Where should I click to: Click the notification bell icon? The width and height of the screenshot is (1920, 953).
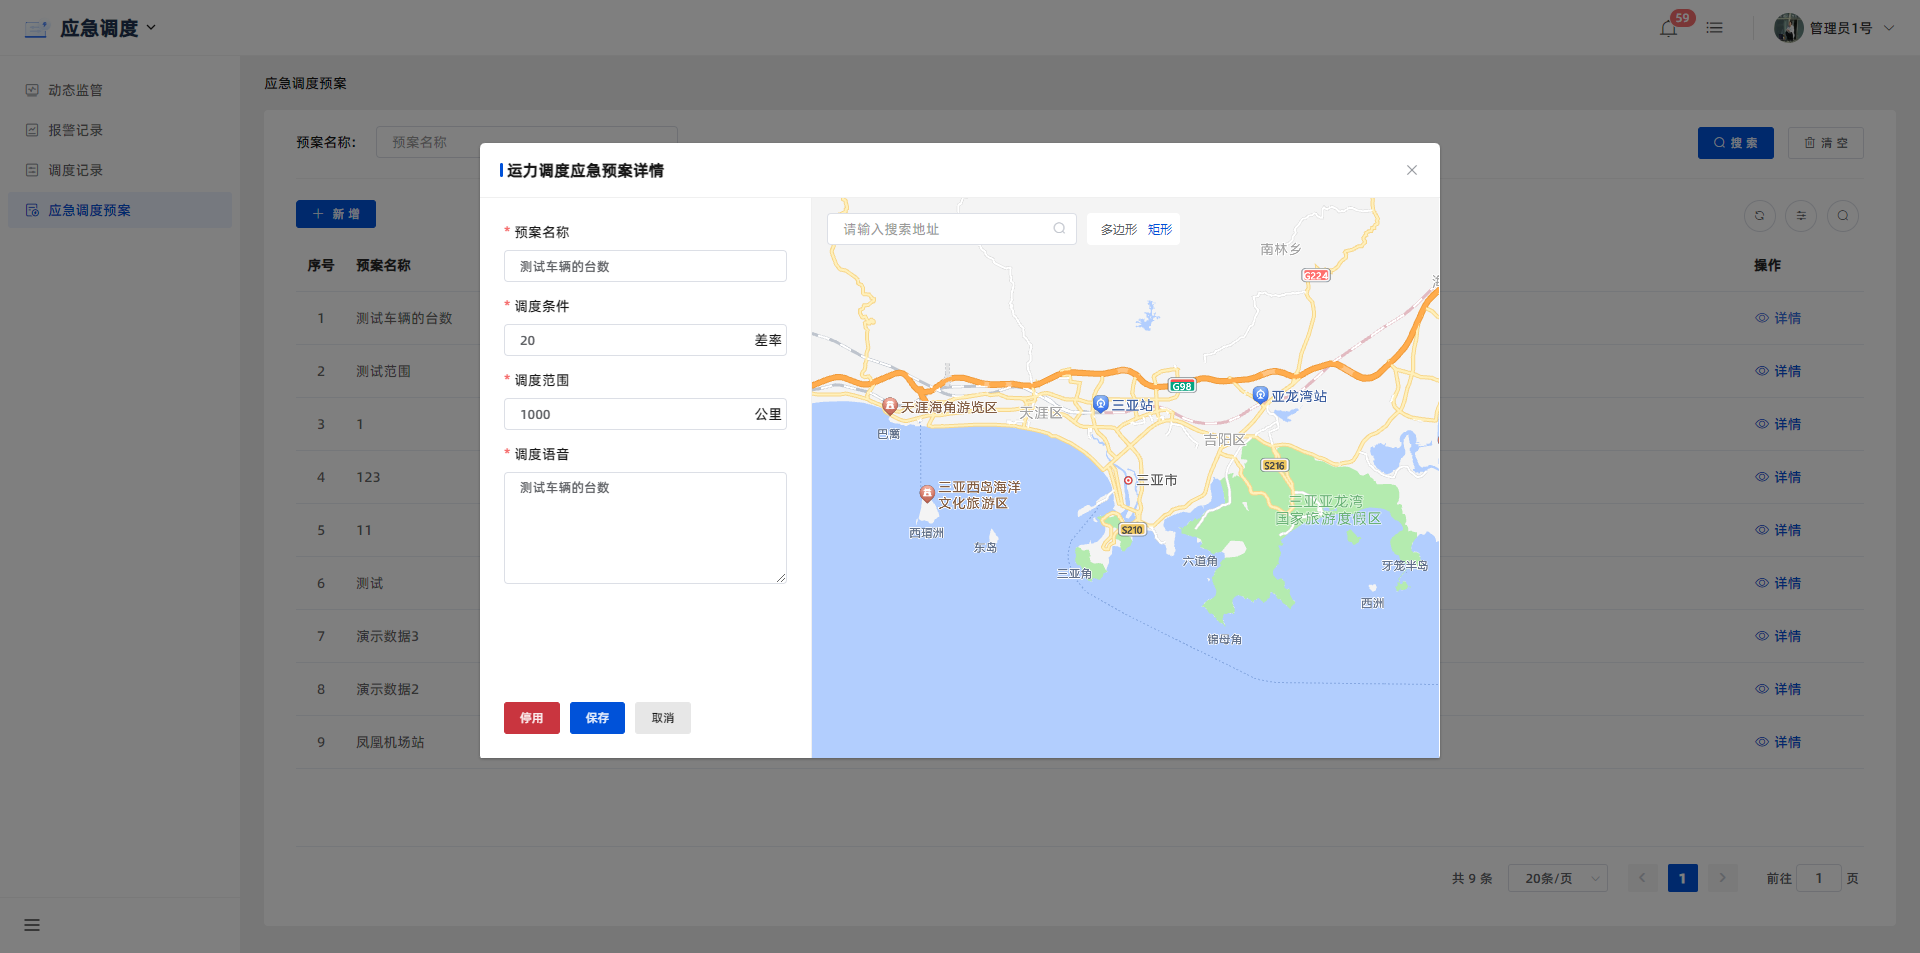coord(1668,28)
